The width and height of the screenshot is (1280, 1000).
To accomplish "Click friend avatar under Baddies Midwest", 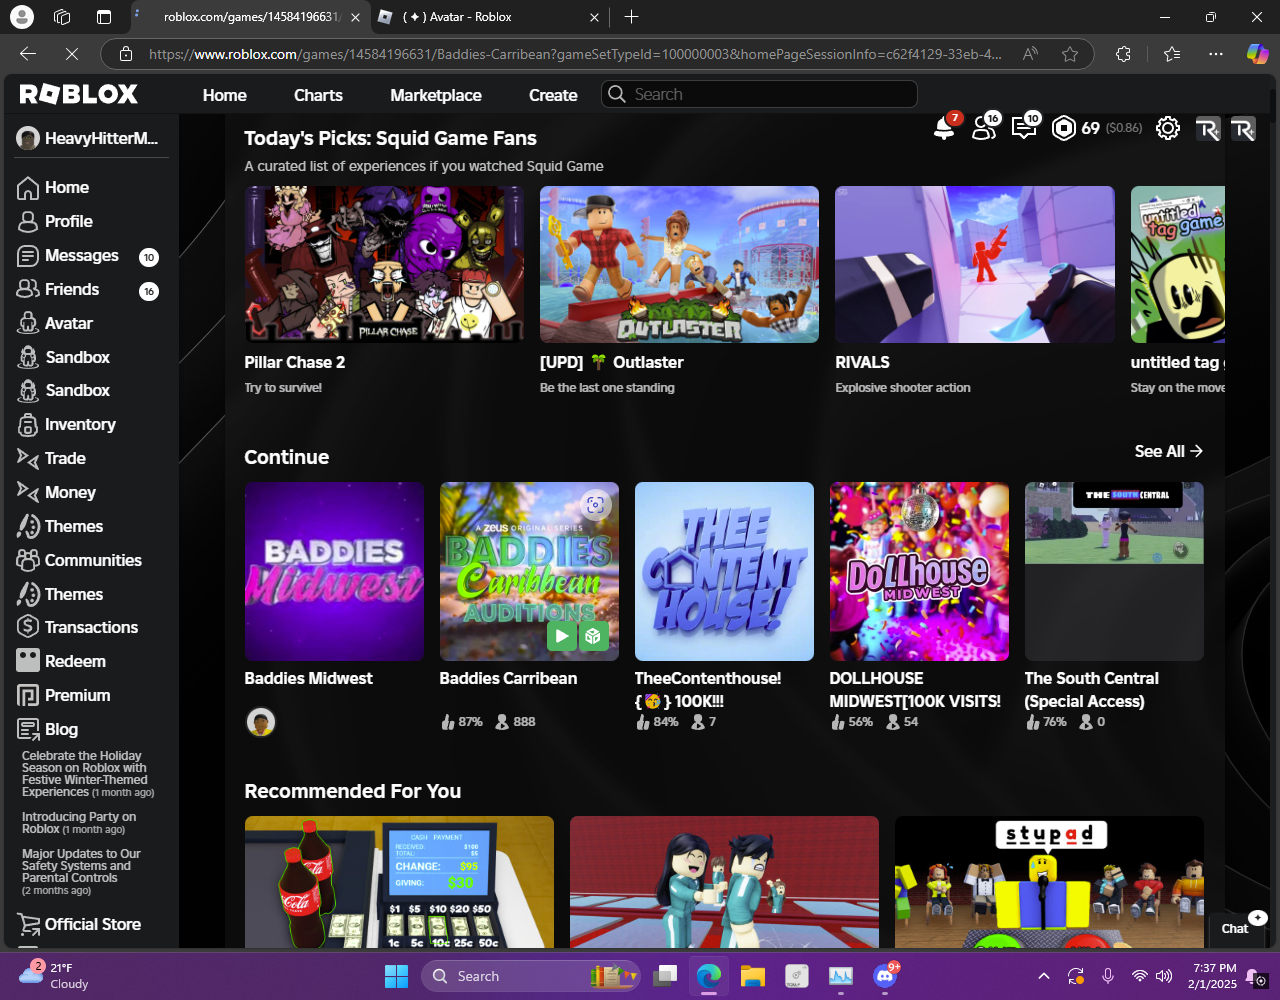I will pyautogui.click(x=261, y=722).
